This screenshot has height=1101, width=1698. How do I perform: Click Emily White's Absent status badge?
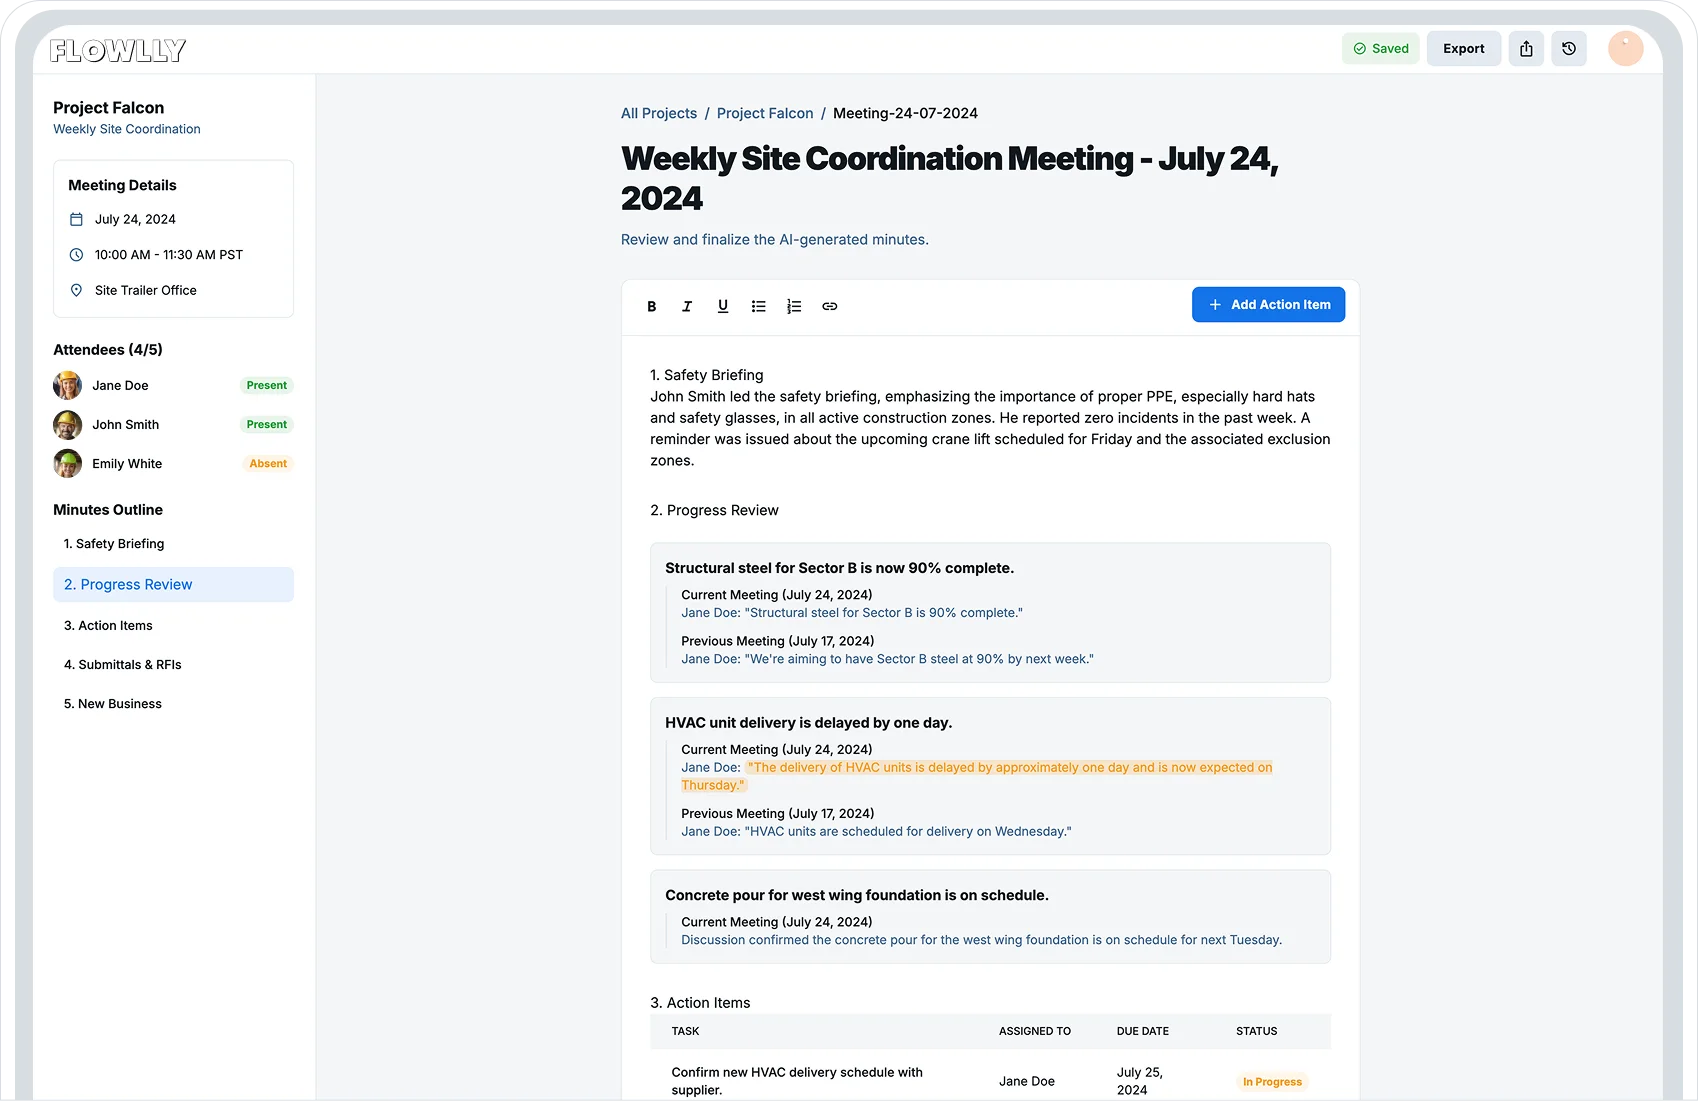(268, 464)
